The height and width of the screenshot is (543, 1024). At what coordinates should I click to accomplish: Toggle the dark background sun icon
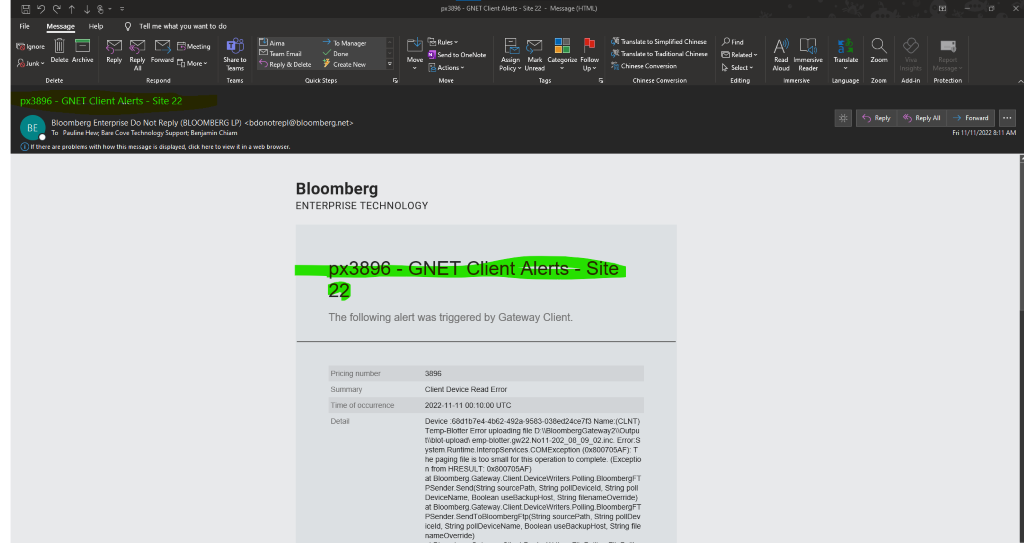843,118
